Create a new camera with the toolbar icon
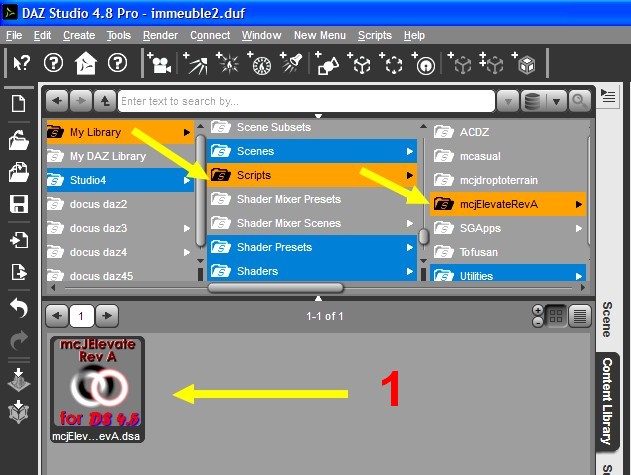 [159, 63]
